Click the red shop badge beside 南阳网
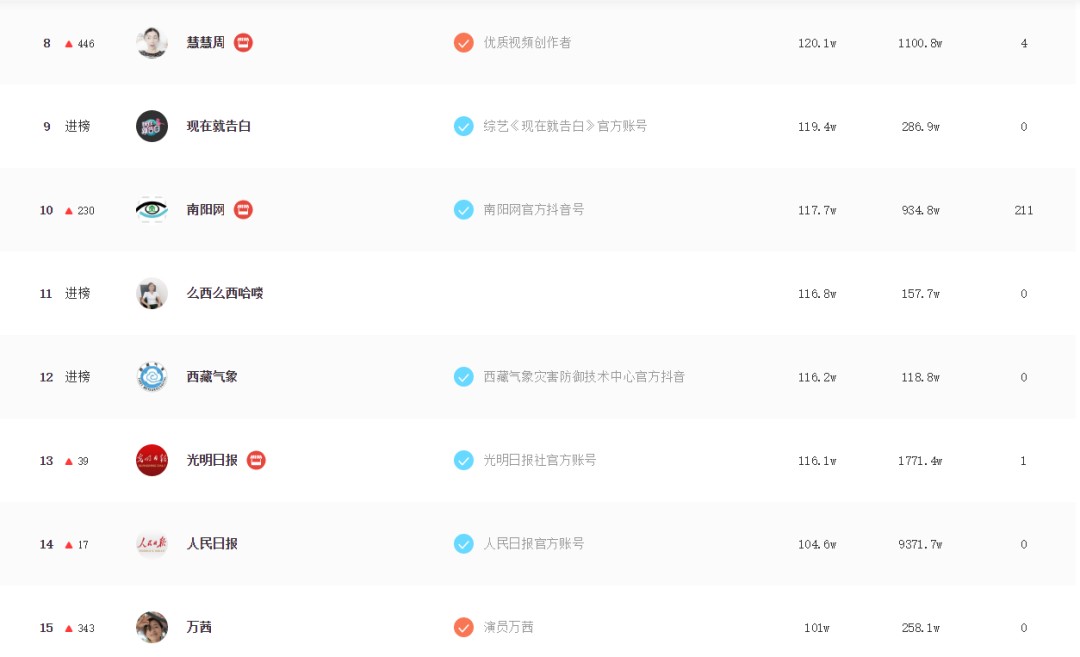The image size is (1080, 657). tap(243, 209)
